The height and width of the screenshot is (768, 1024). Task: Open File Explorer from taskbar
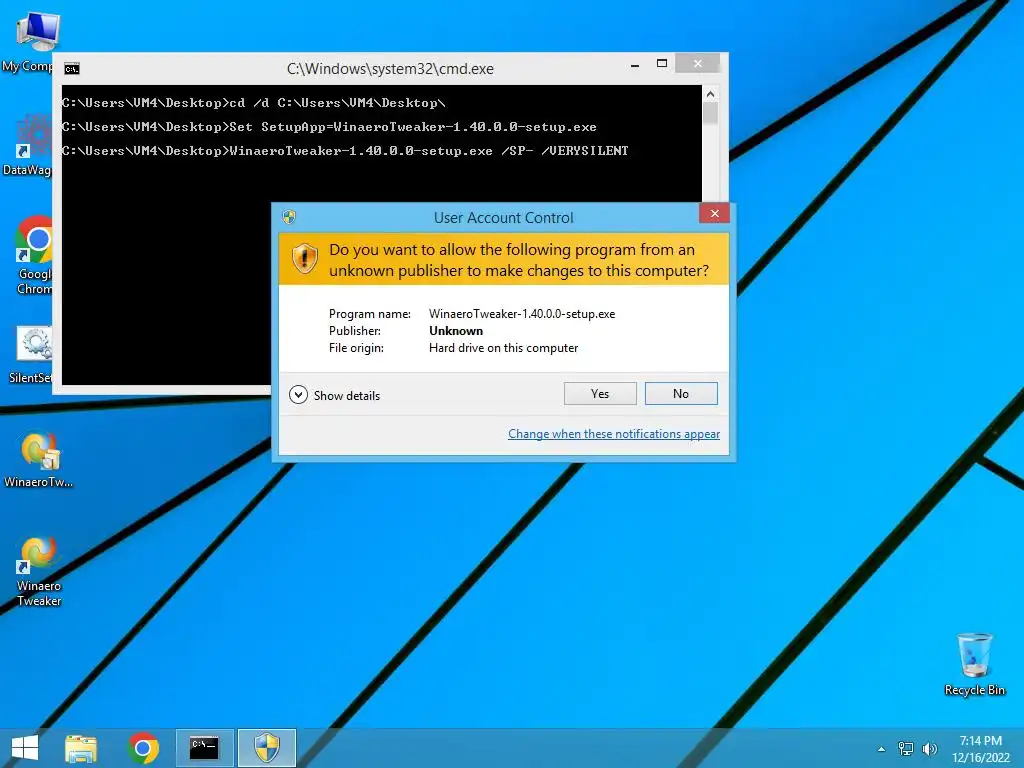[81, 748]
